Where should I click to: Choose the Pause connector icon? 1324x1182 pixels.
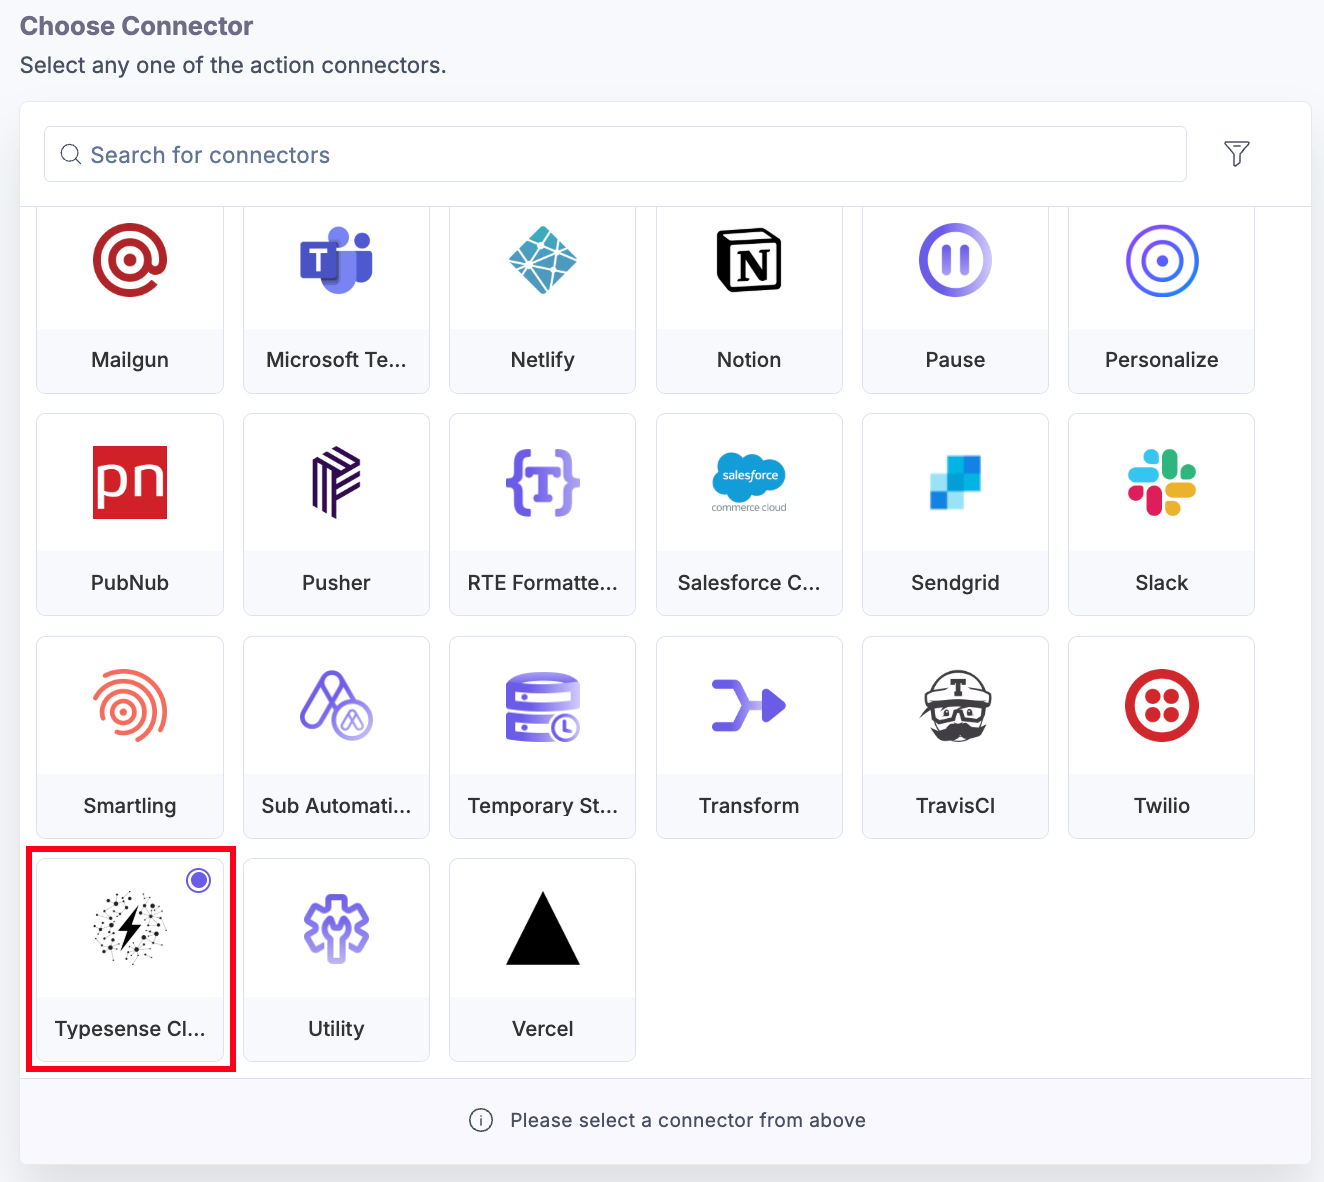click(x=955, y=260)
